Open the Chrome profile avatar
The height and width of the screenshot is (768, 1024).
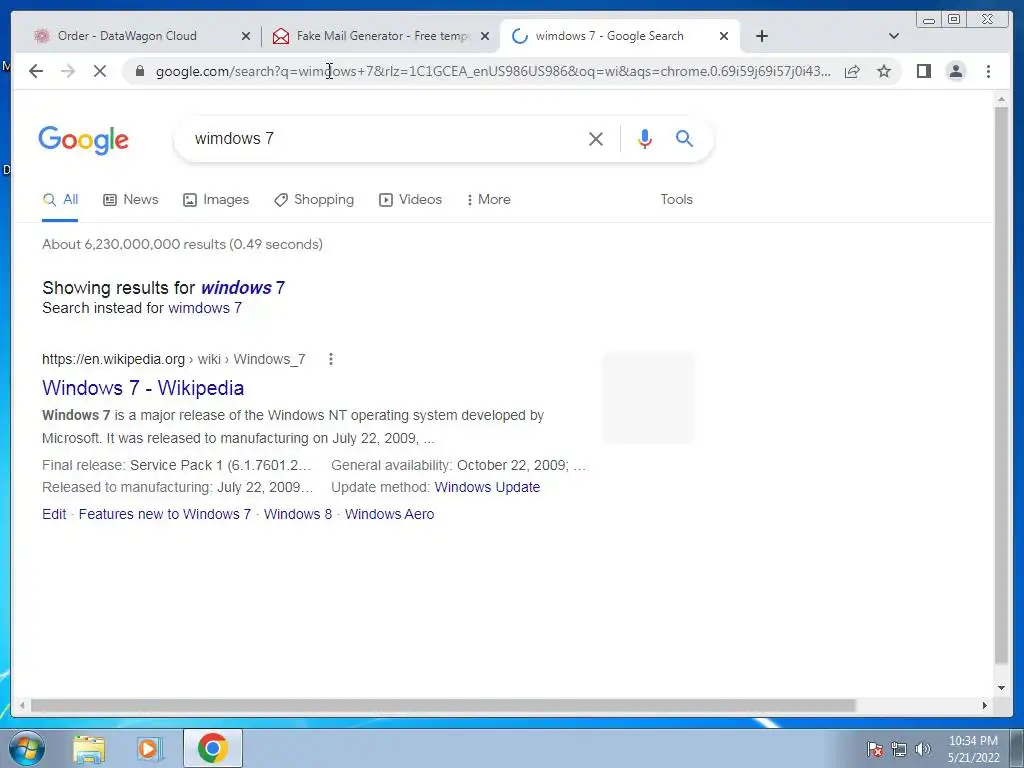tap(955, 71)
